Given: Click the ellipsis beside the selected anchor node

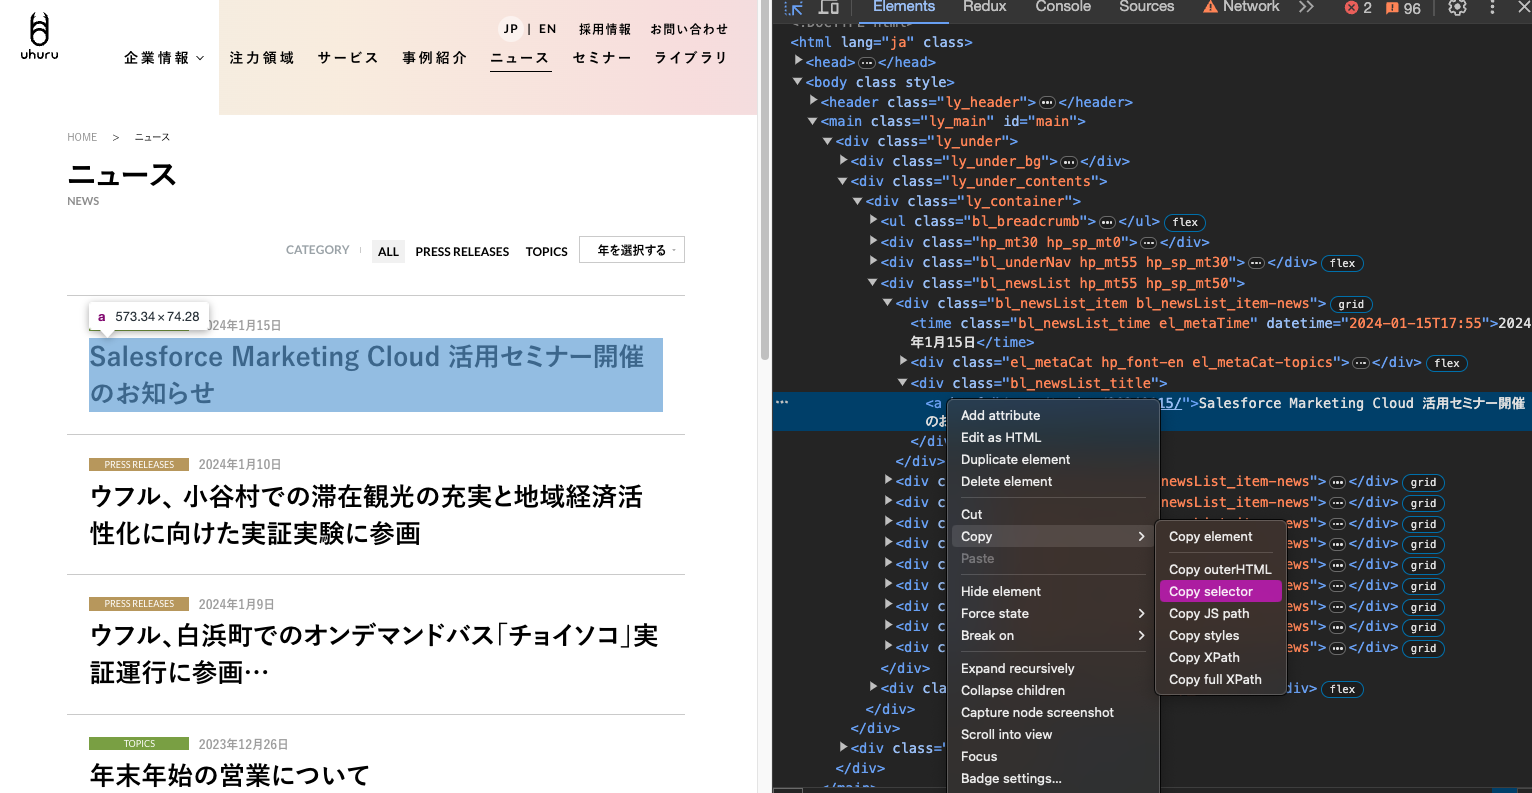Looking at the screenshot, I should point(782,402).
